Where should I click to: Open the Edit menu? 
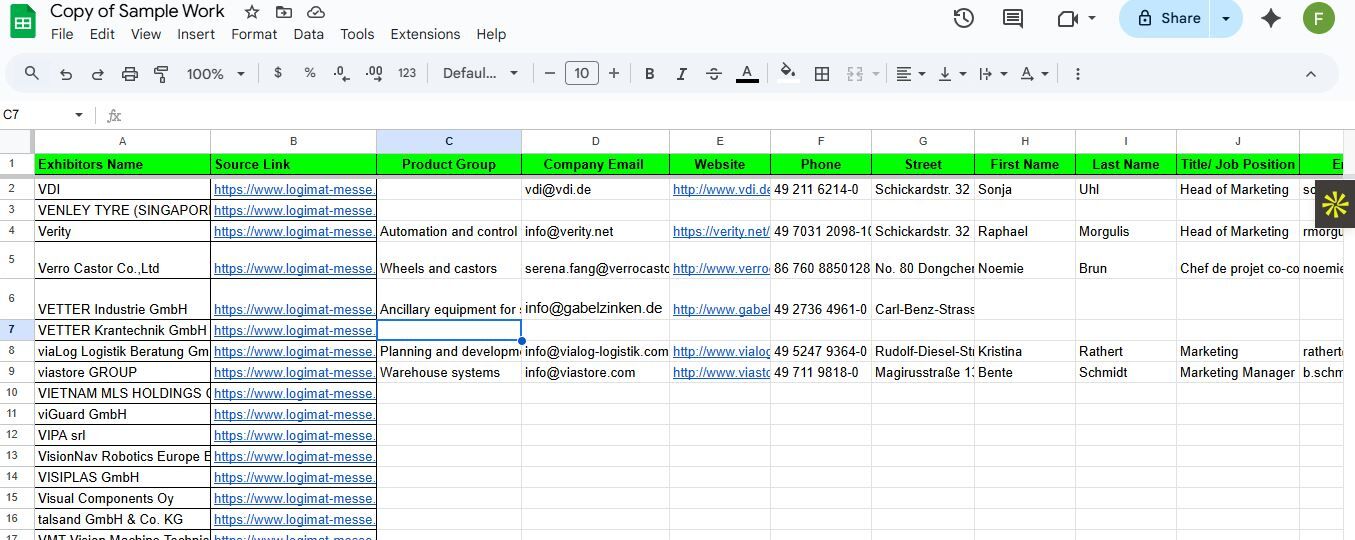(102, 34)
